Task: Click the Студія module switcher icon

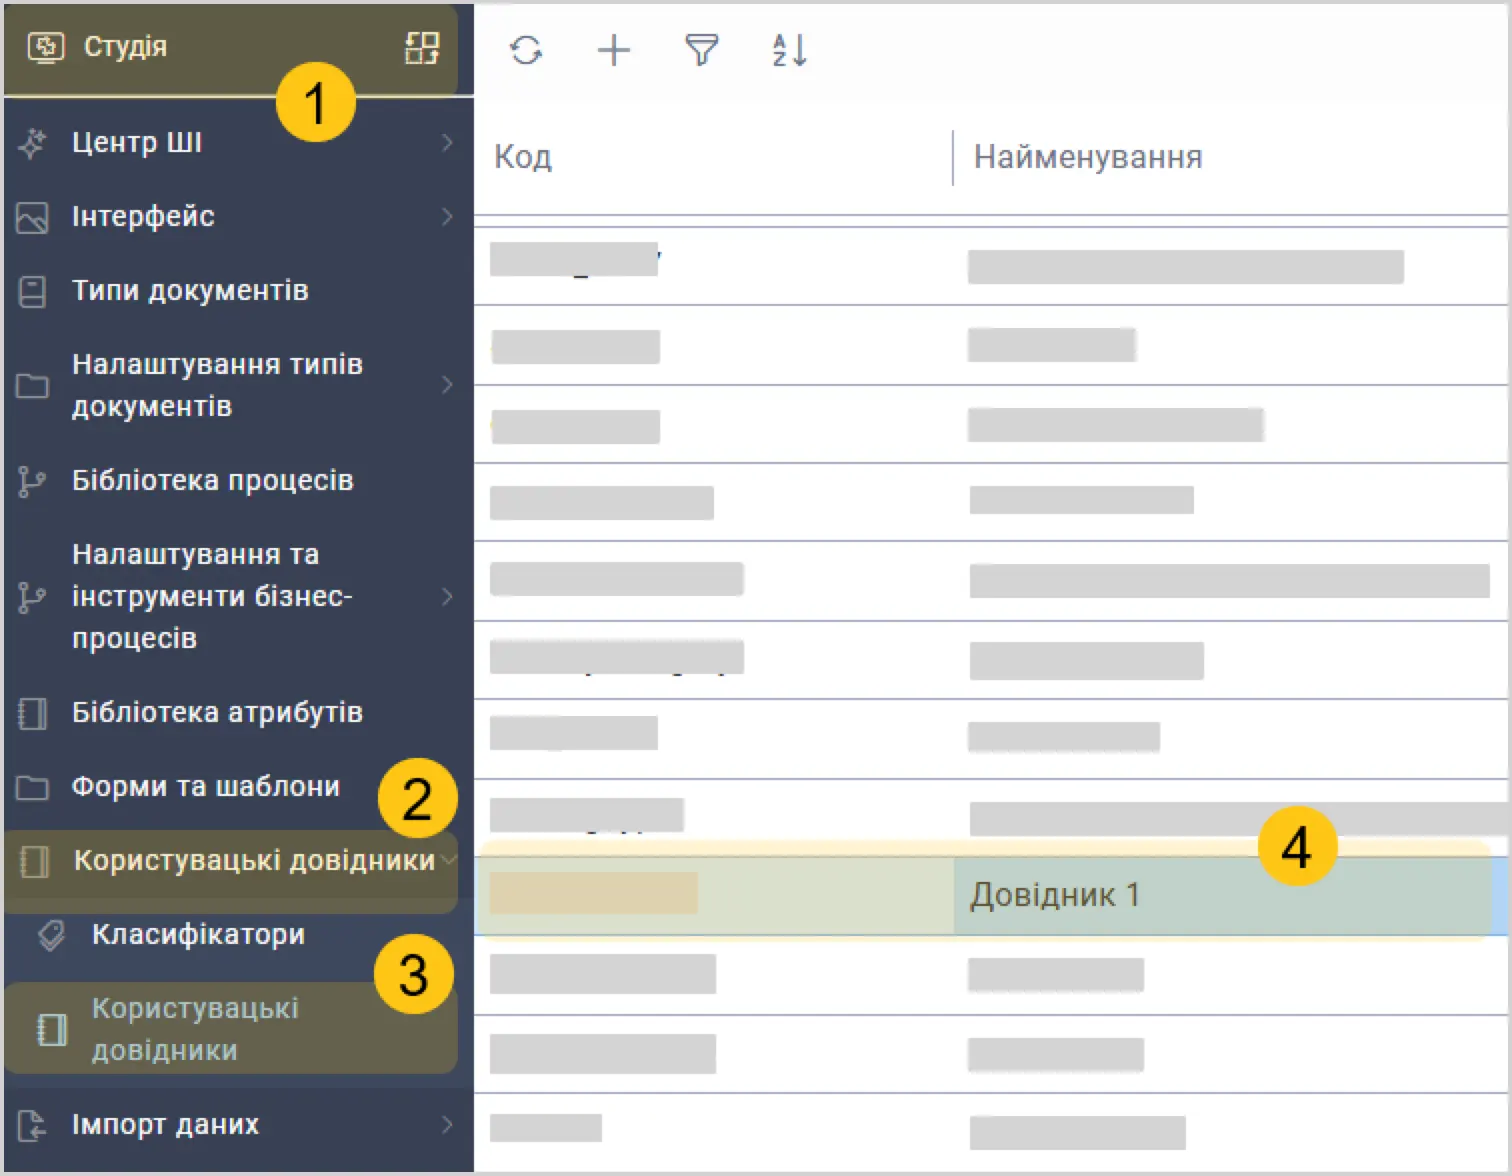Action: point(422,47)
